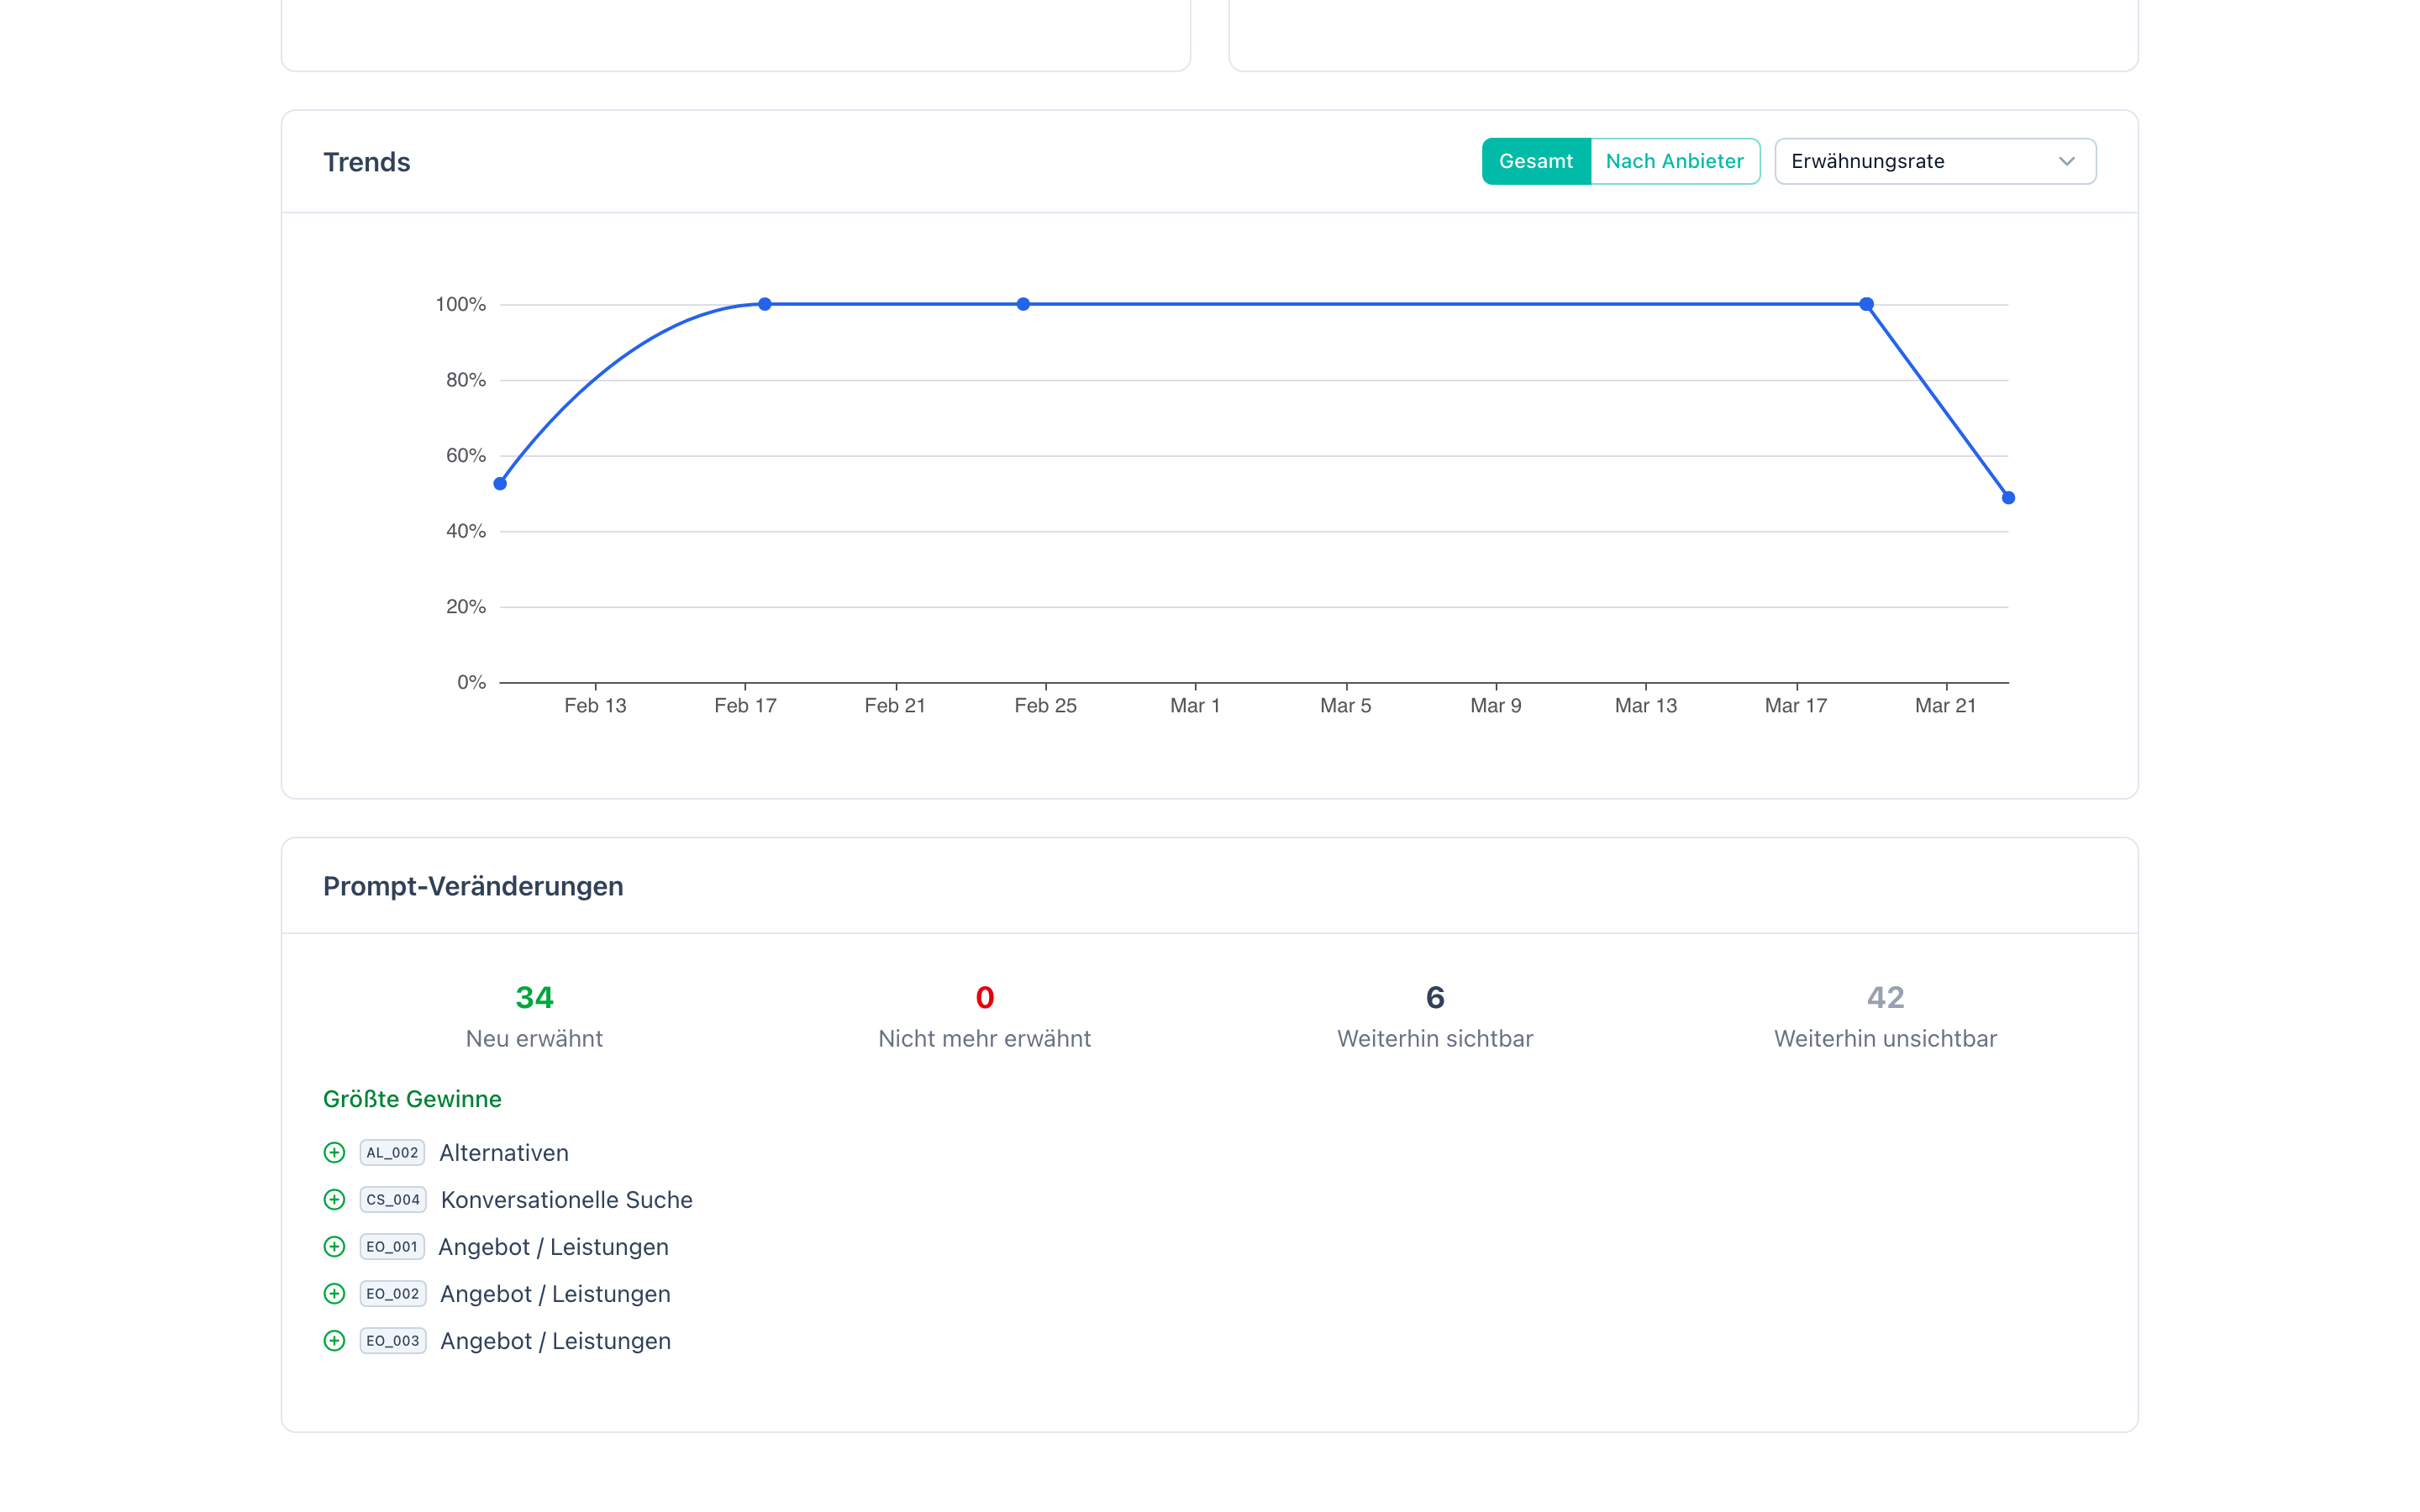The width and height of the screenshot is (2420, 1512).
Task: Expand the EO_003 Angebot / Leistungen entry
Action: coord(334,1341)
